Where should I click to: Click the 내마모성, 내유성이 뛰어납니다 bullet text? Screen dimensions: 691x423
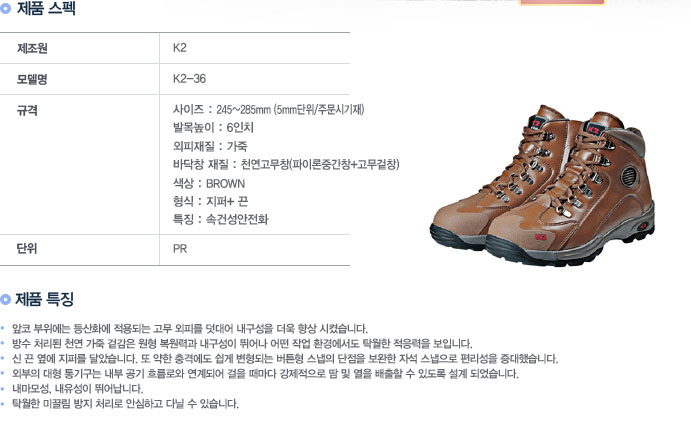(78, 389)
